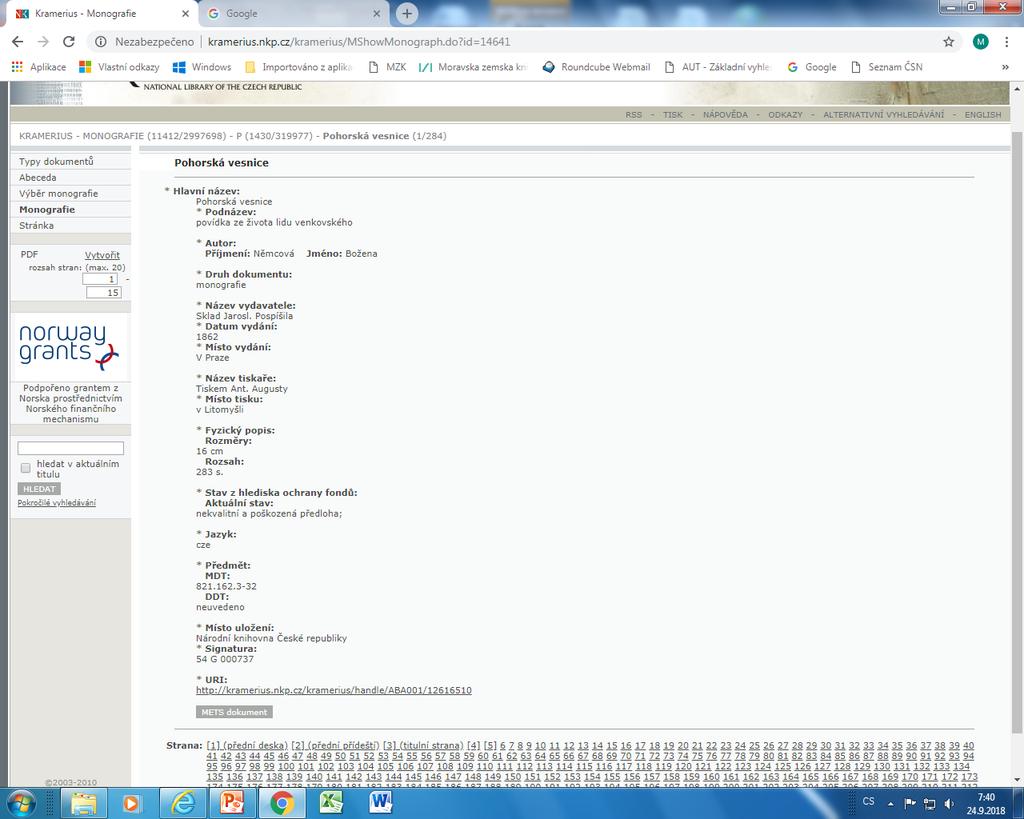Viewport: 1024px width, 819px height.
Task: Select Typy dokumentů in sidebar
Action: tap(56, 161)
